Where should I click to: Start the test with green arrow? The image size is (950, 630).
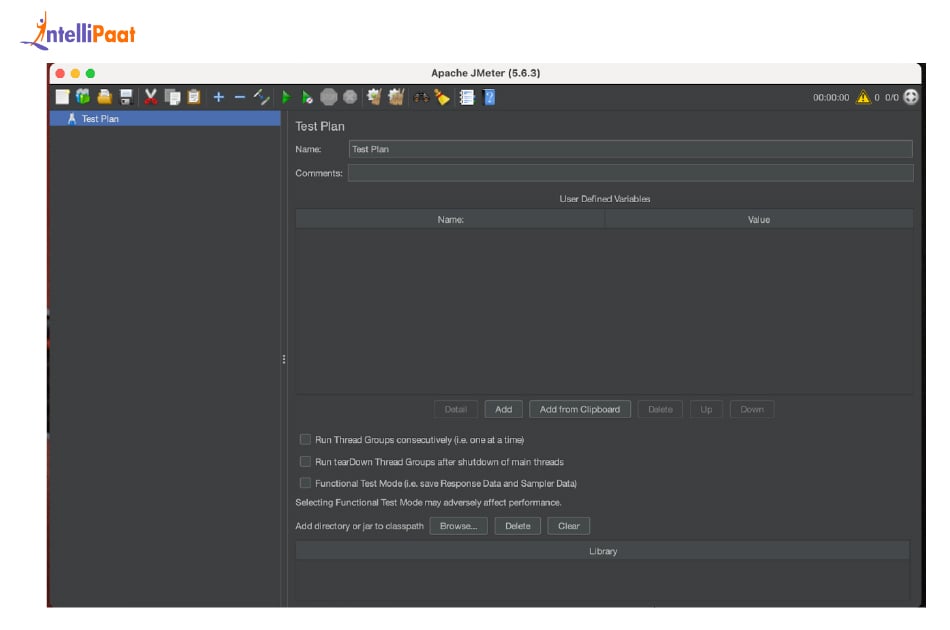(x=286, y=97)
